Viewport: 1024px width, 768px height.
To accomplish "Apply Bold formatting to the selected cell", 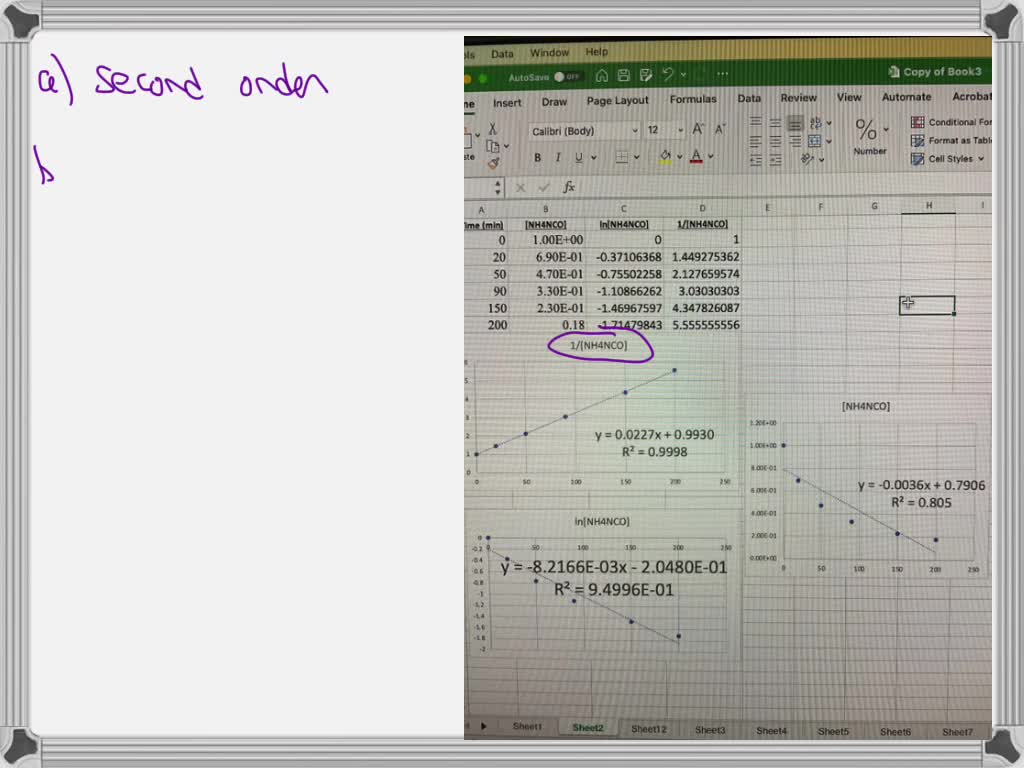I will click(x=537, y=157).
